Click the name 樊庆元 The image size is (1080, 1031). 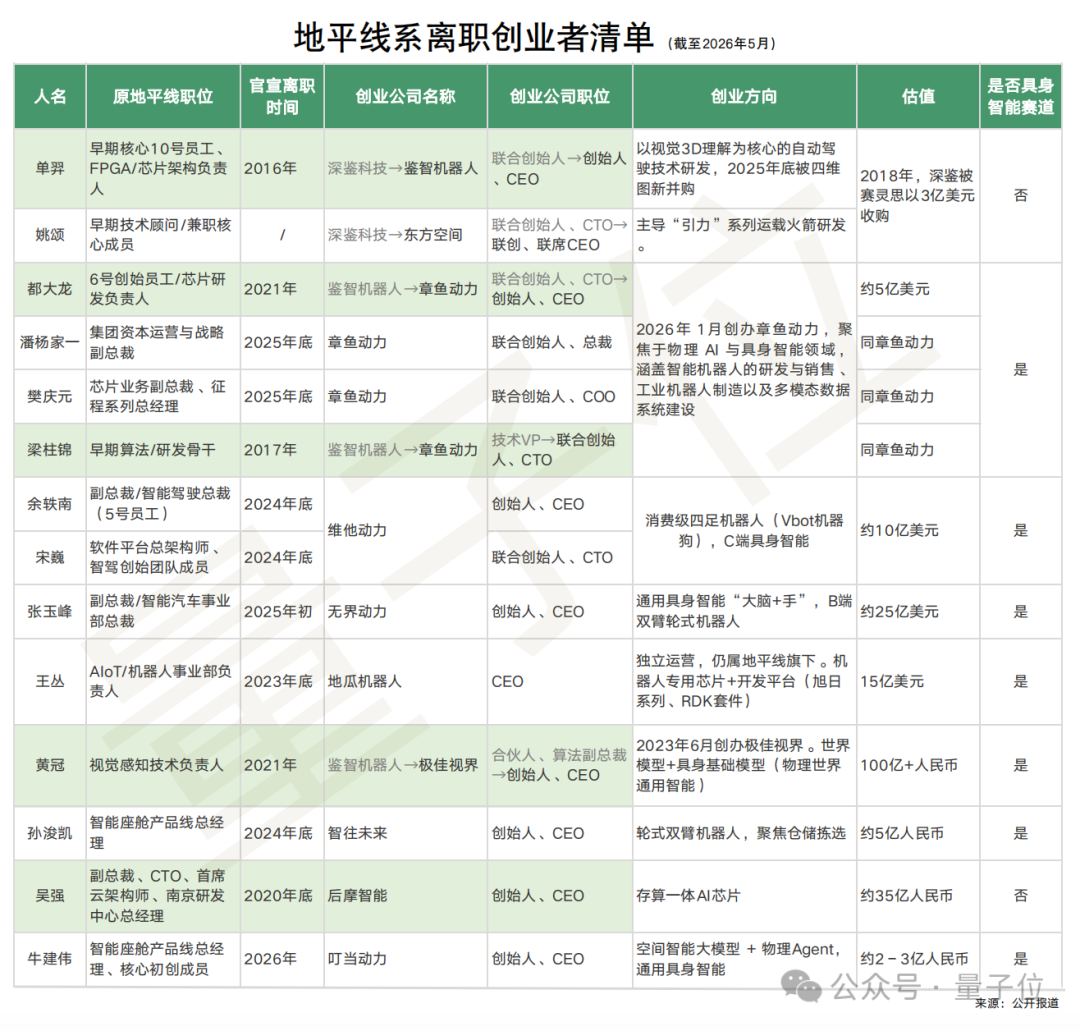click(50, 397)
